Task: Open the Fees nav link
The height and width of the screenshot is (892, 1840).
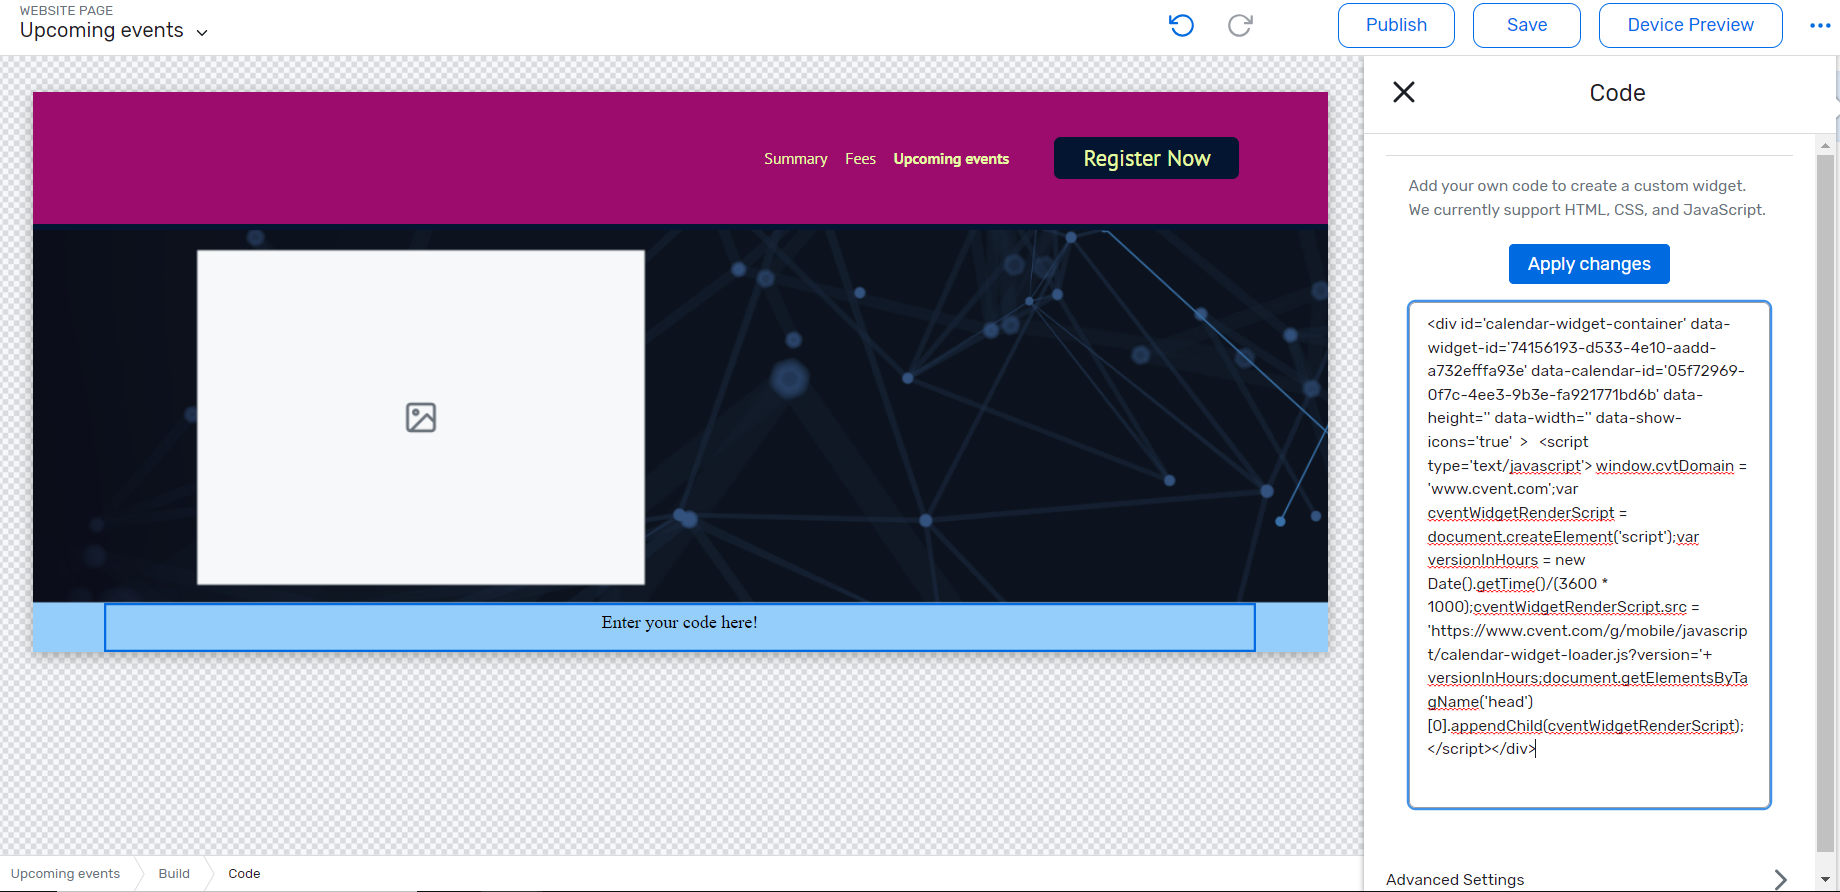Action: [860, 159]
